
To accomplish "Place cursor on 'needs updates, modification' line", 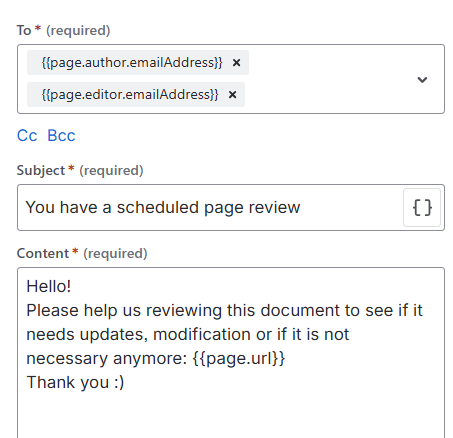I will coord(188,334).
